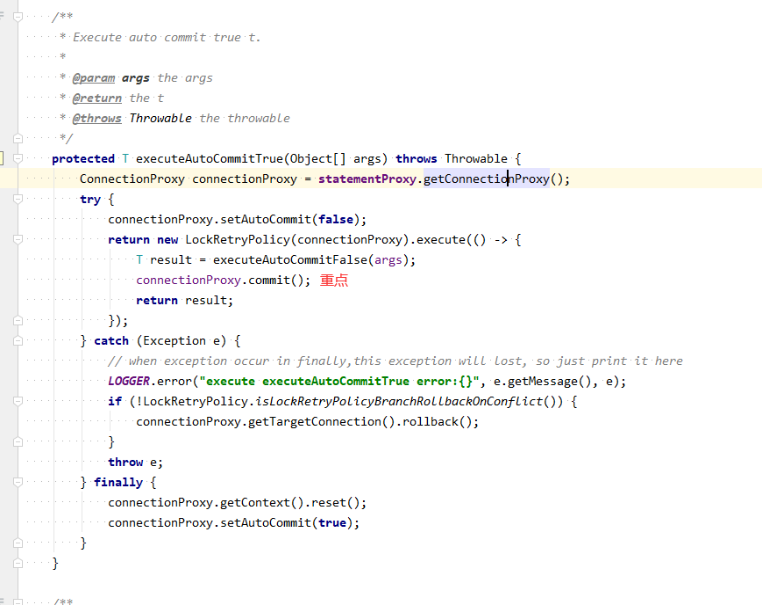Click the executeAutoCommitTrue method name in its declaration

[209, 159]
